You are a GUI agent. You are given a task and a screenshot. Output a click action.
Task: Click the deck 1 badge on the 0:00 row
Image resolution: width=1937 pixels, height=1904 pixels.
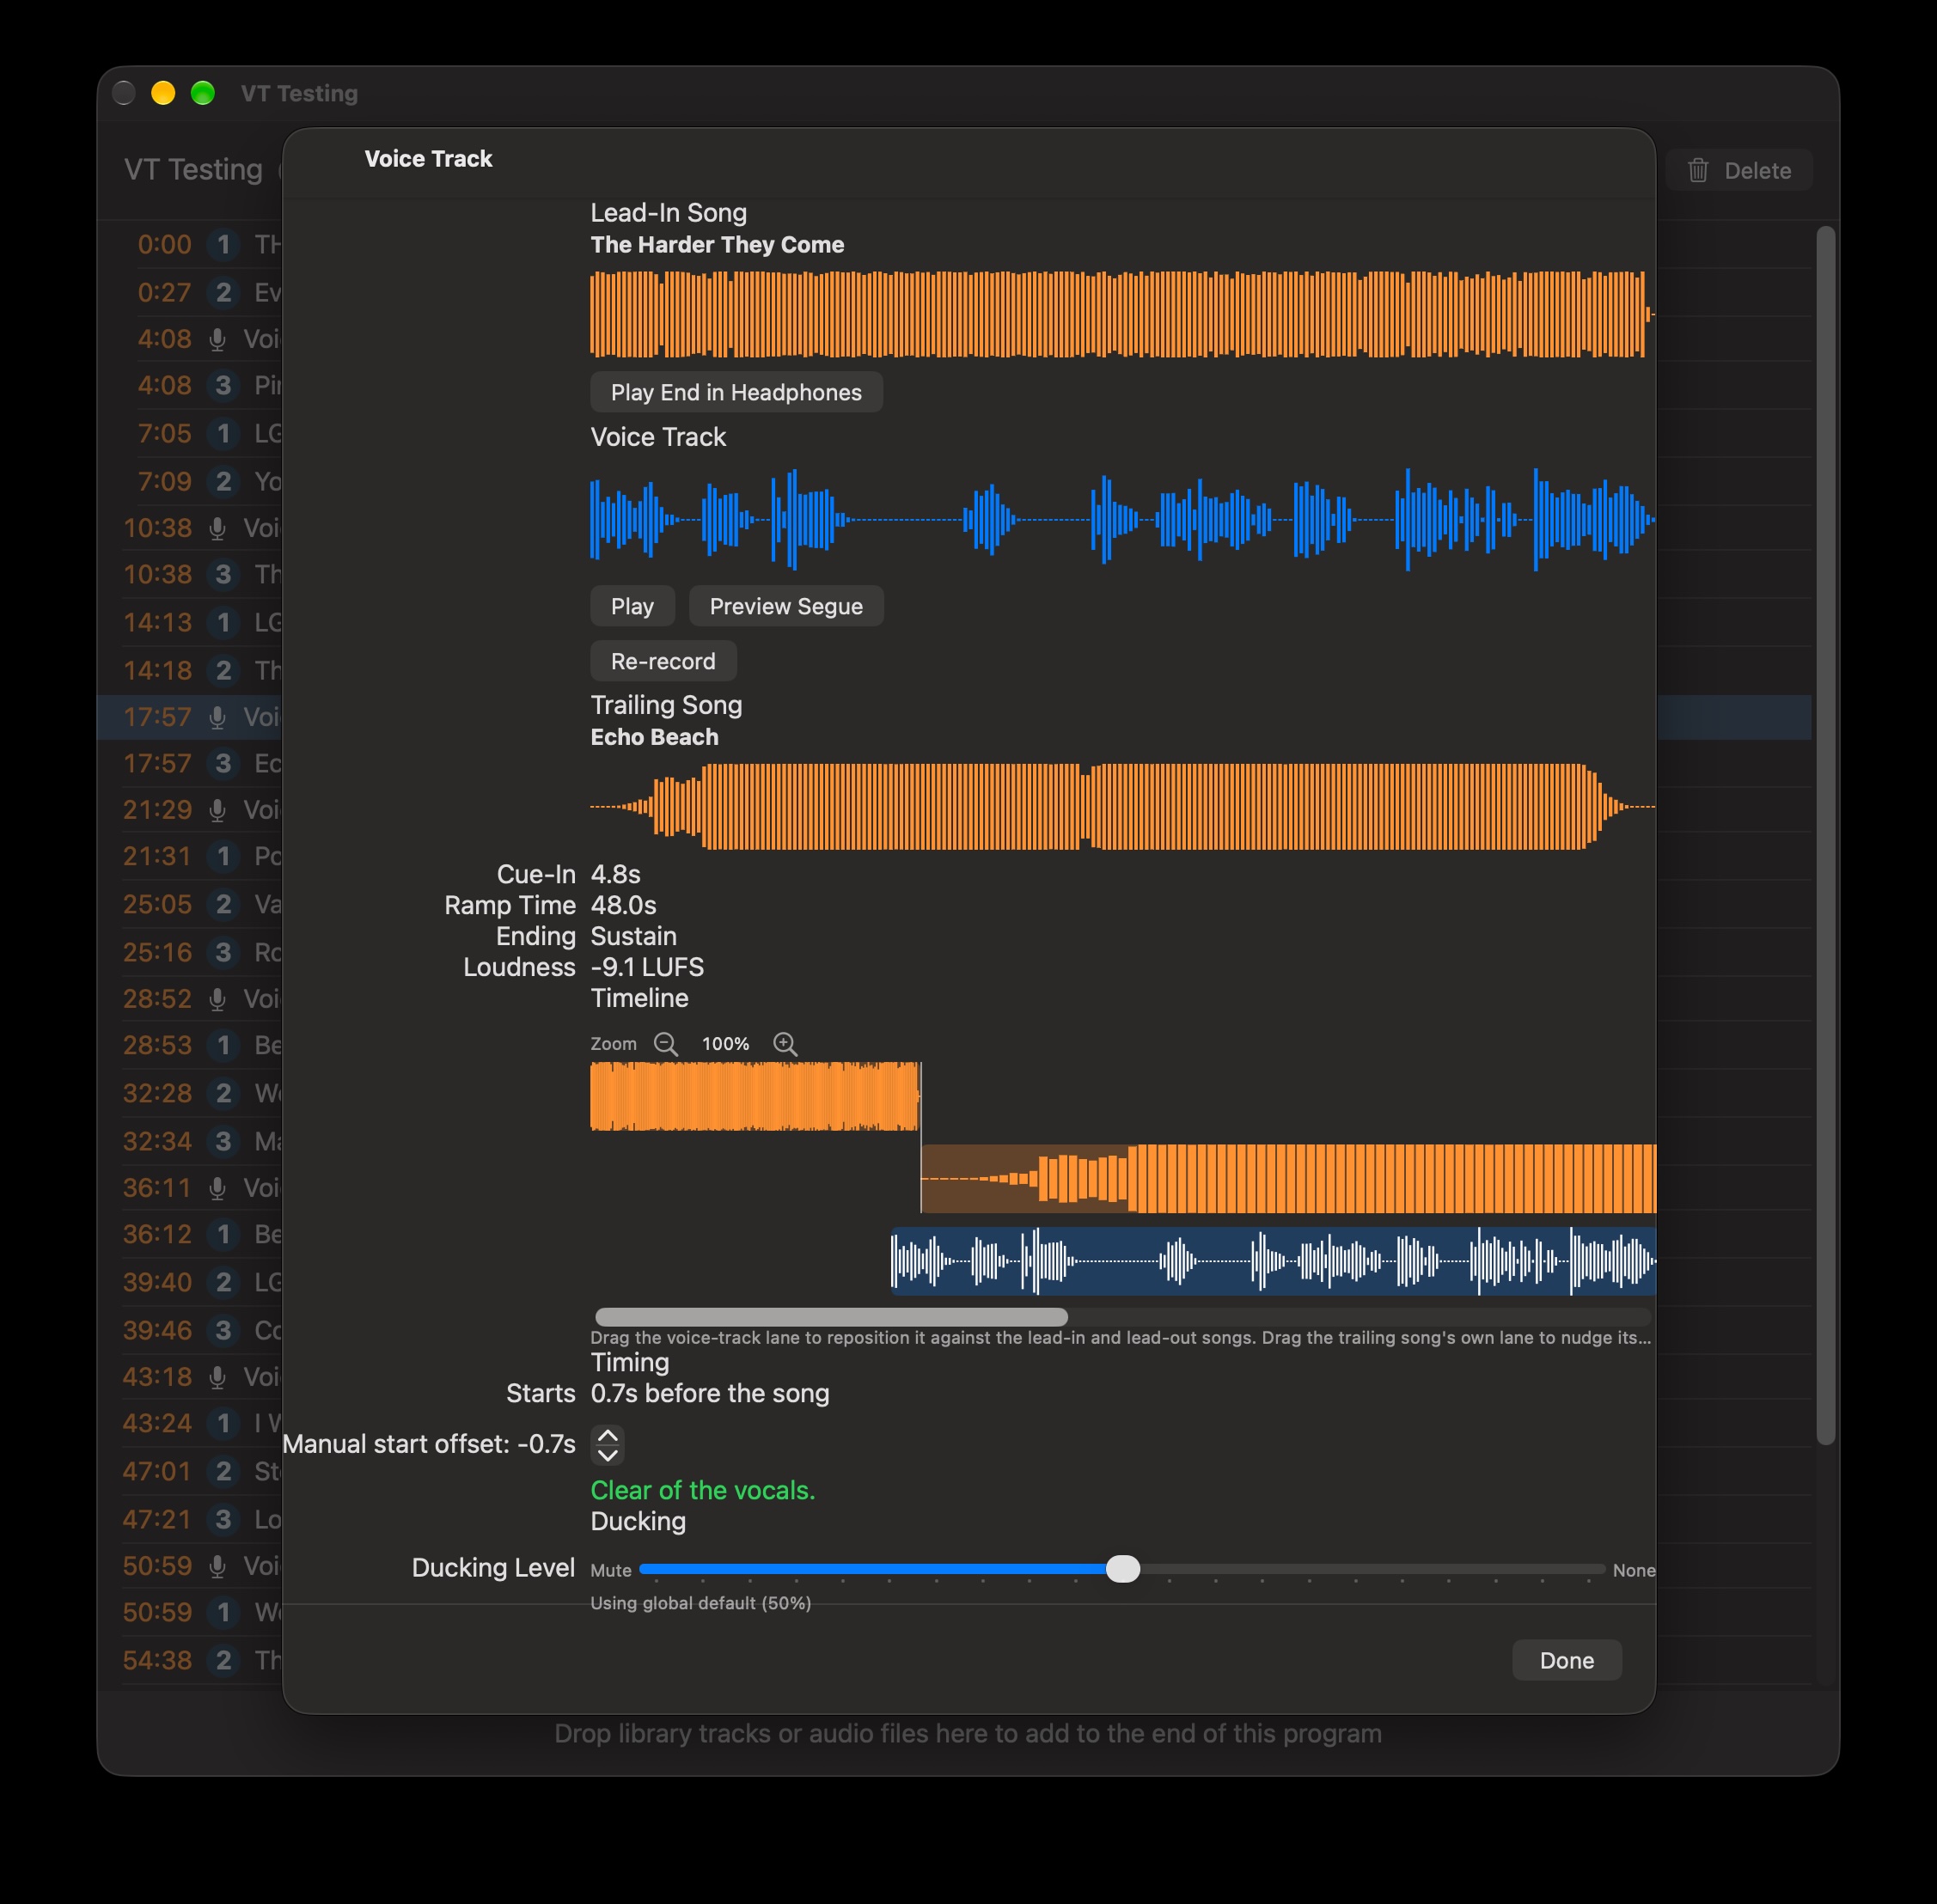[x=223, y=244]
